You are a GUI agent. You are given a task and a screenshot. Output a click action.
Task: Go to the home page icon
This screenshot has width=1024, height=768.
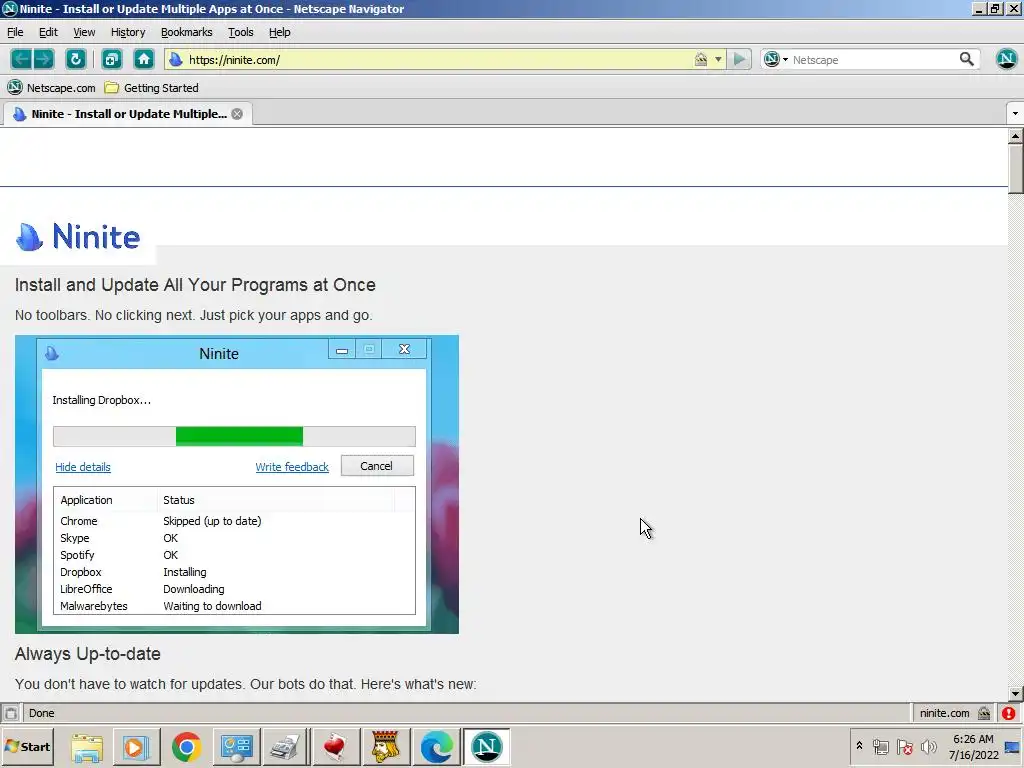[x=144, y=59]
